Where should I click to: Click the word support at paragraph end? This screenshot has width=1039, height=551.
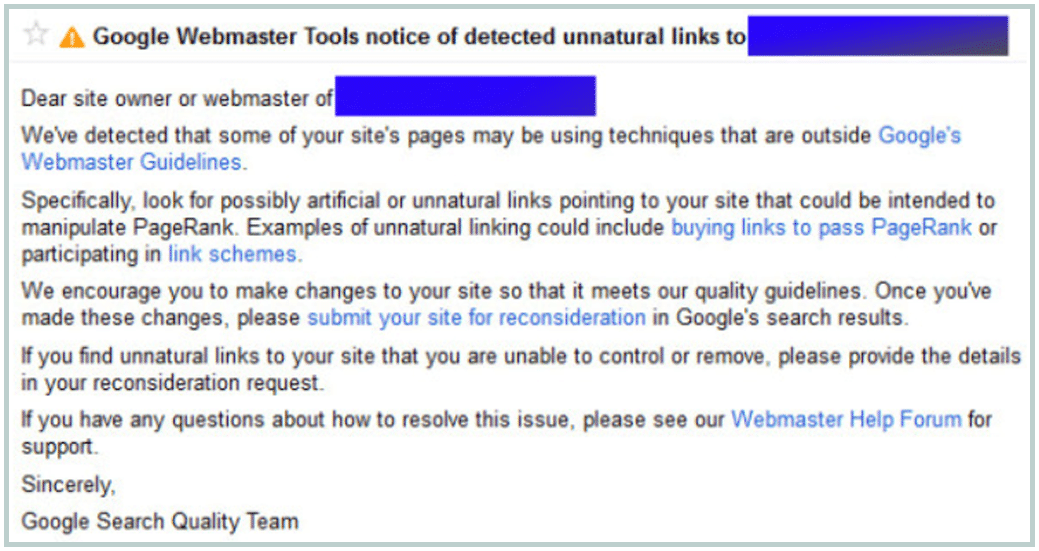pyautogui.click(x=58, y=447)
